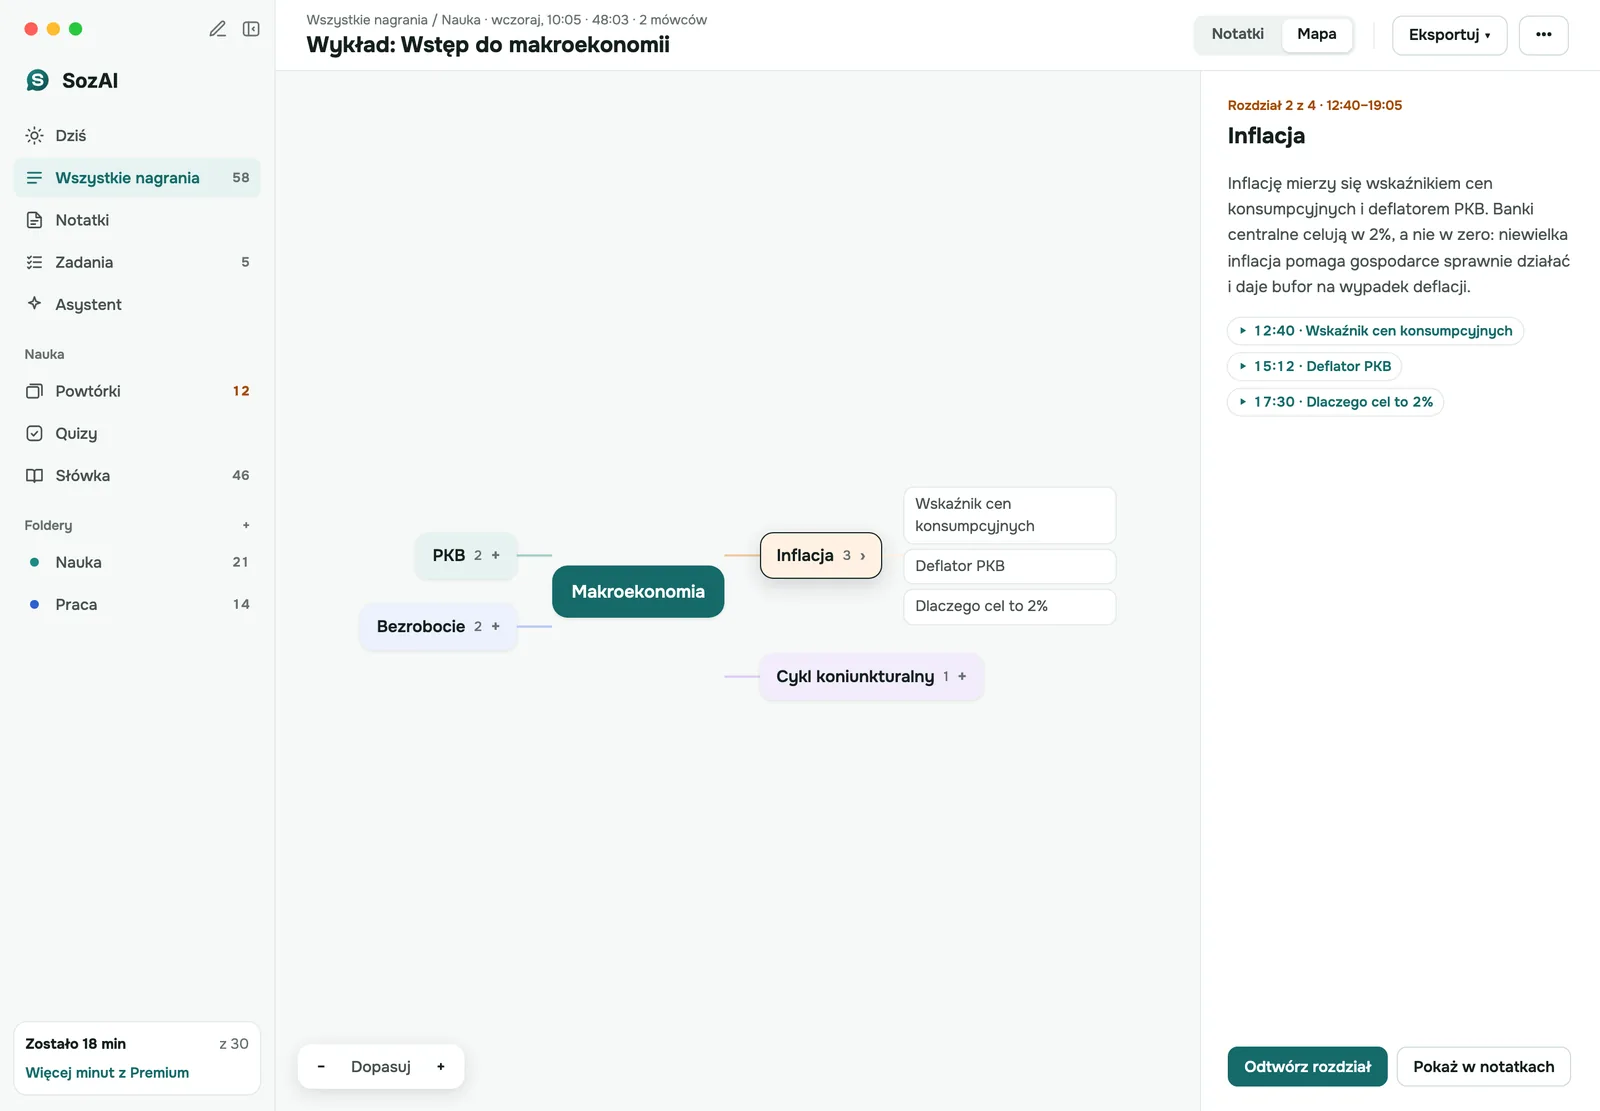Open Quizy in the sidebar
This screenshot has height=1111, width=1600.
[137, 433]
